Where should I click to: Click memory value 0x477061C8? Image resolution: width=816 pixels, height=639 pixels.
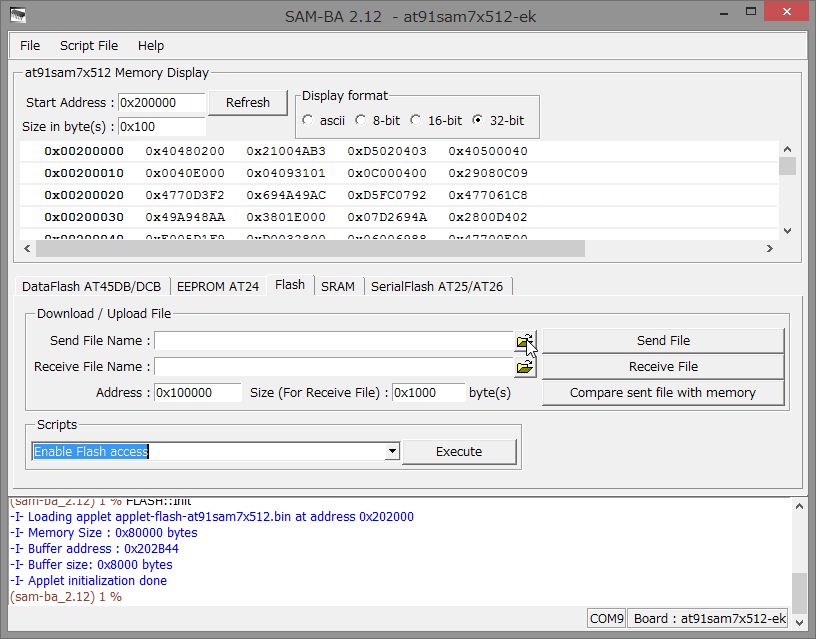click(x=488, y=195)
